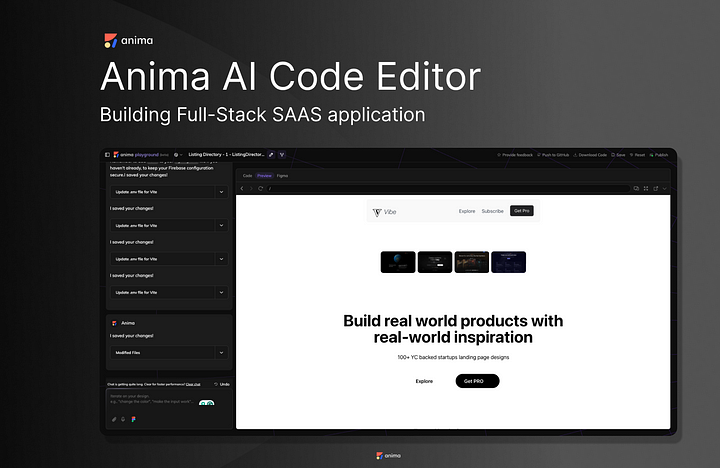Image resolution: width=720 pixels, height=468 pixels.
Task: Click the hero heading Build real world products
Action: (x=453, y=329)
